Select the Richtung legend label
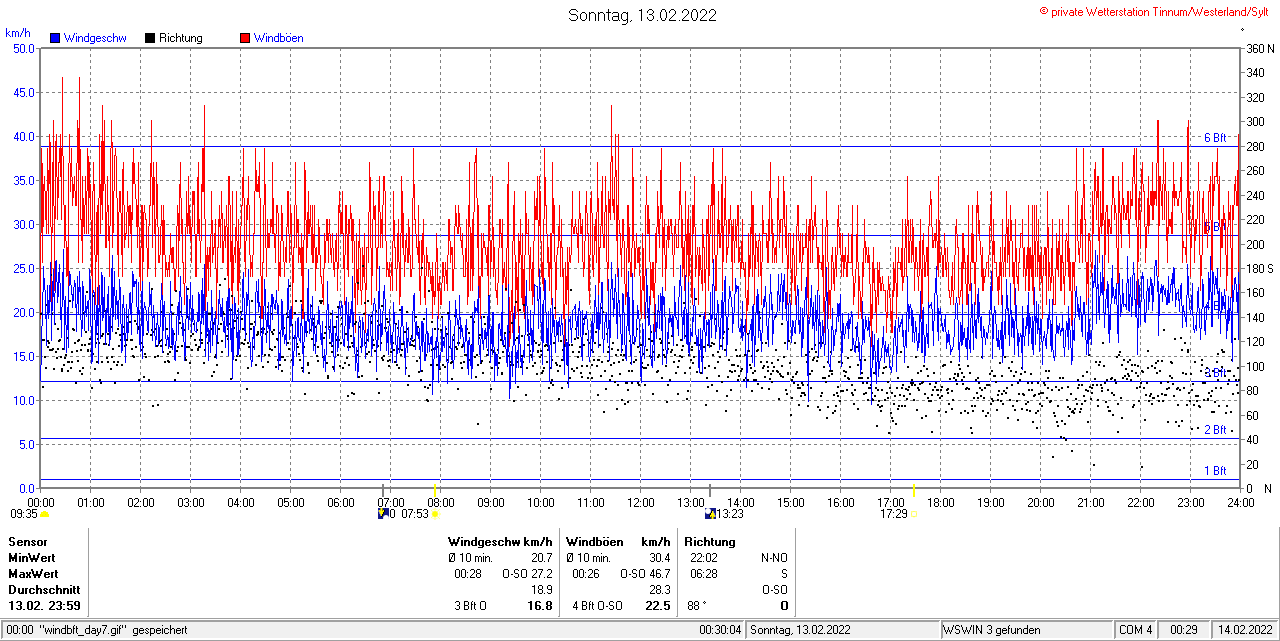This screenshot has height=641, width=1280. pyautogui.click(x=181, y=38)
